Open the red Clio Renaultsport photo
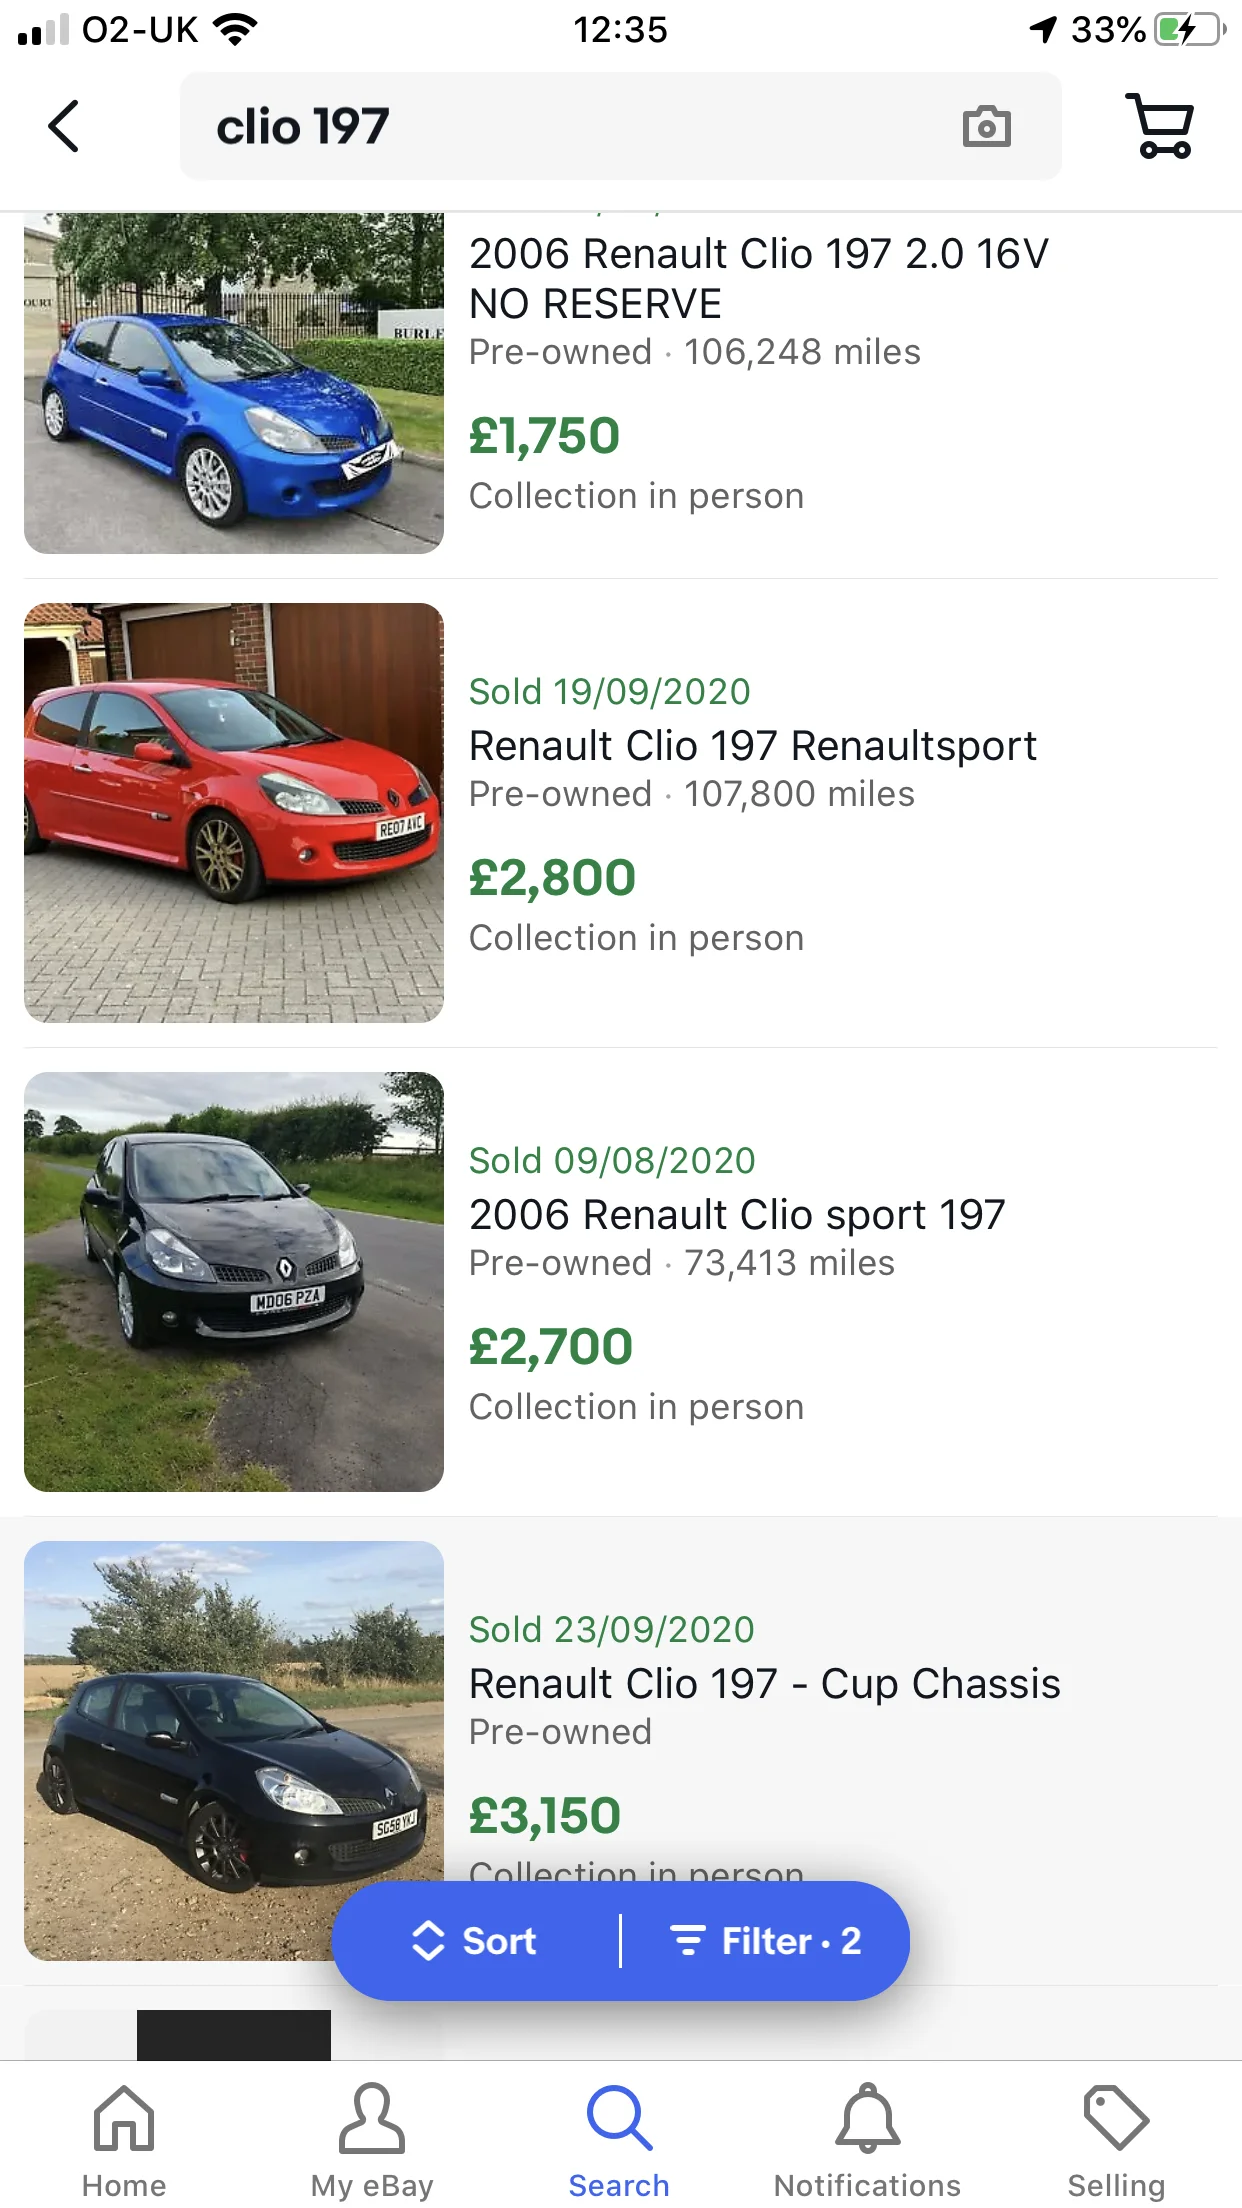The height and width of the screenshot is (2208, 1242). (234, 813)
